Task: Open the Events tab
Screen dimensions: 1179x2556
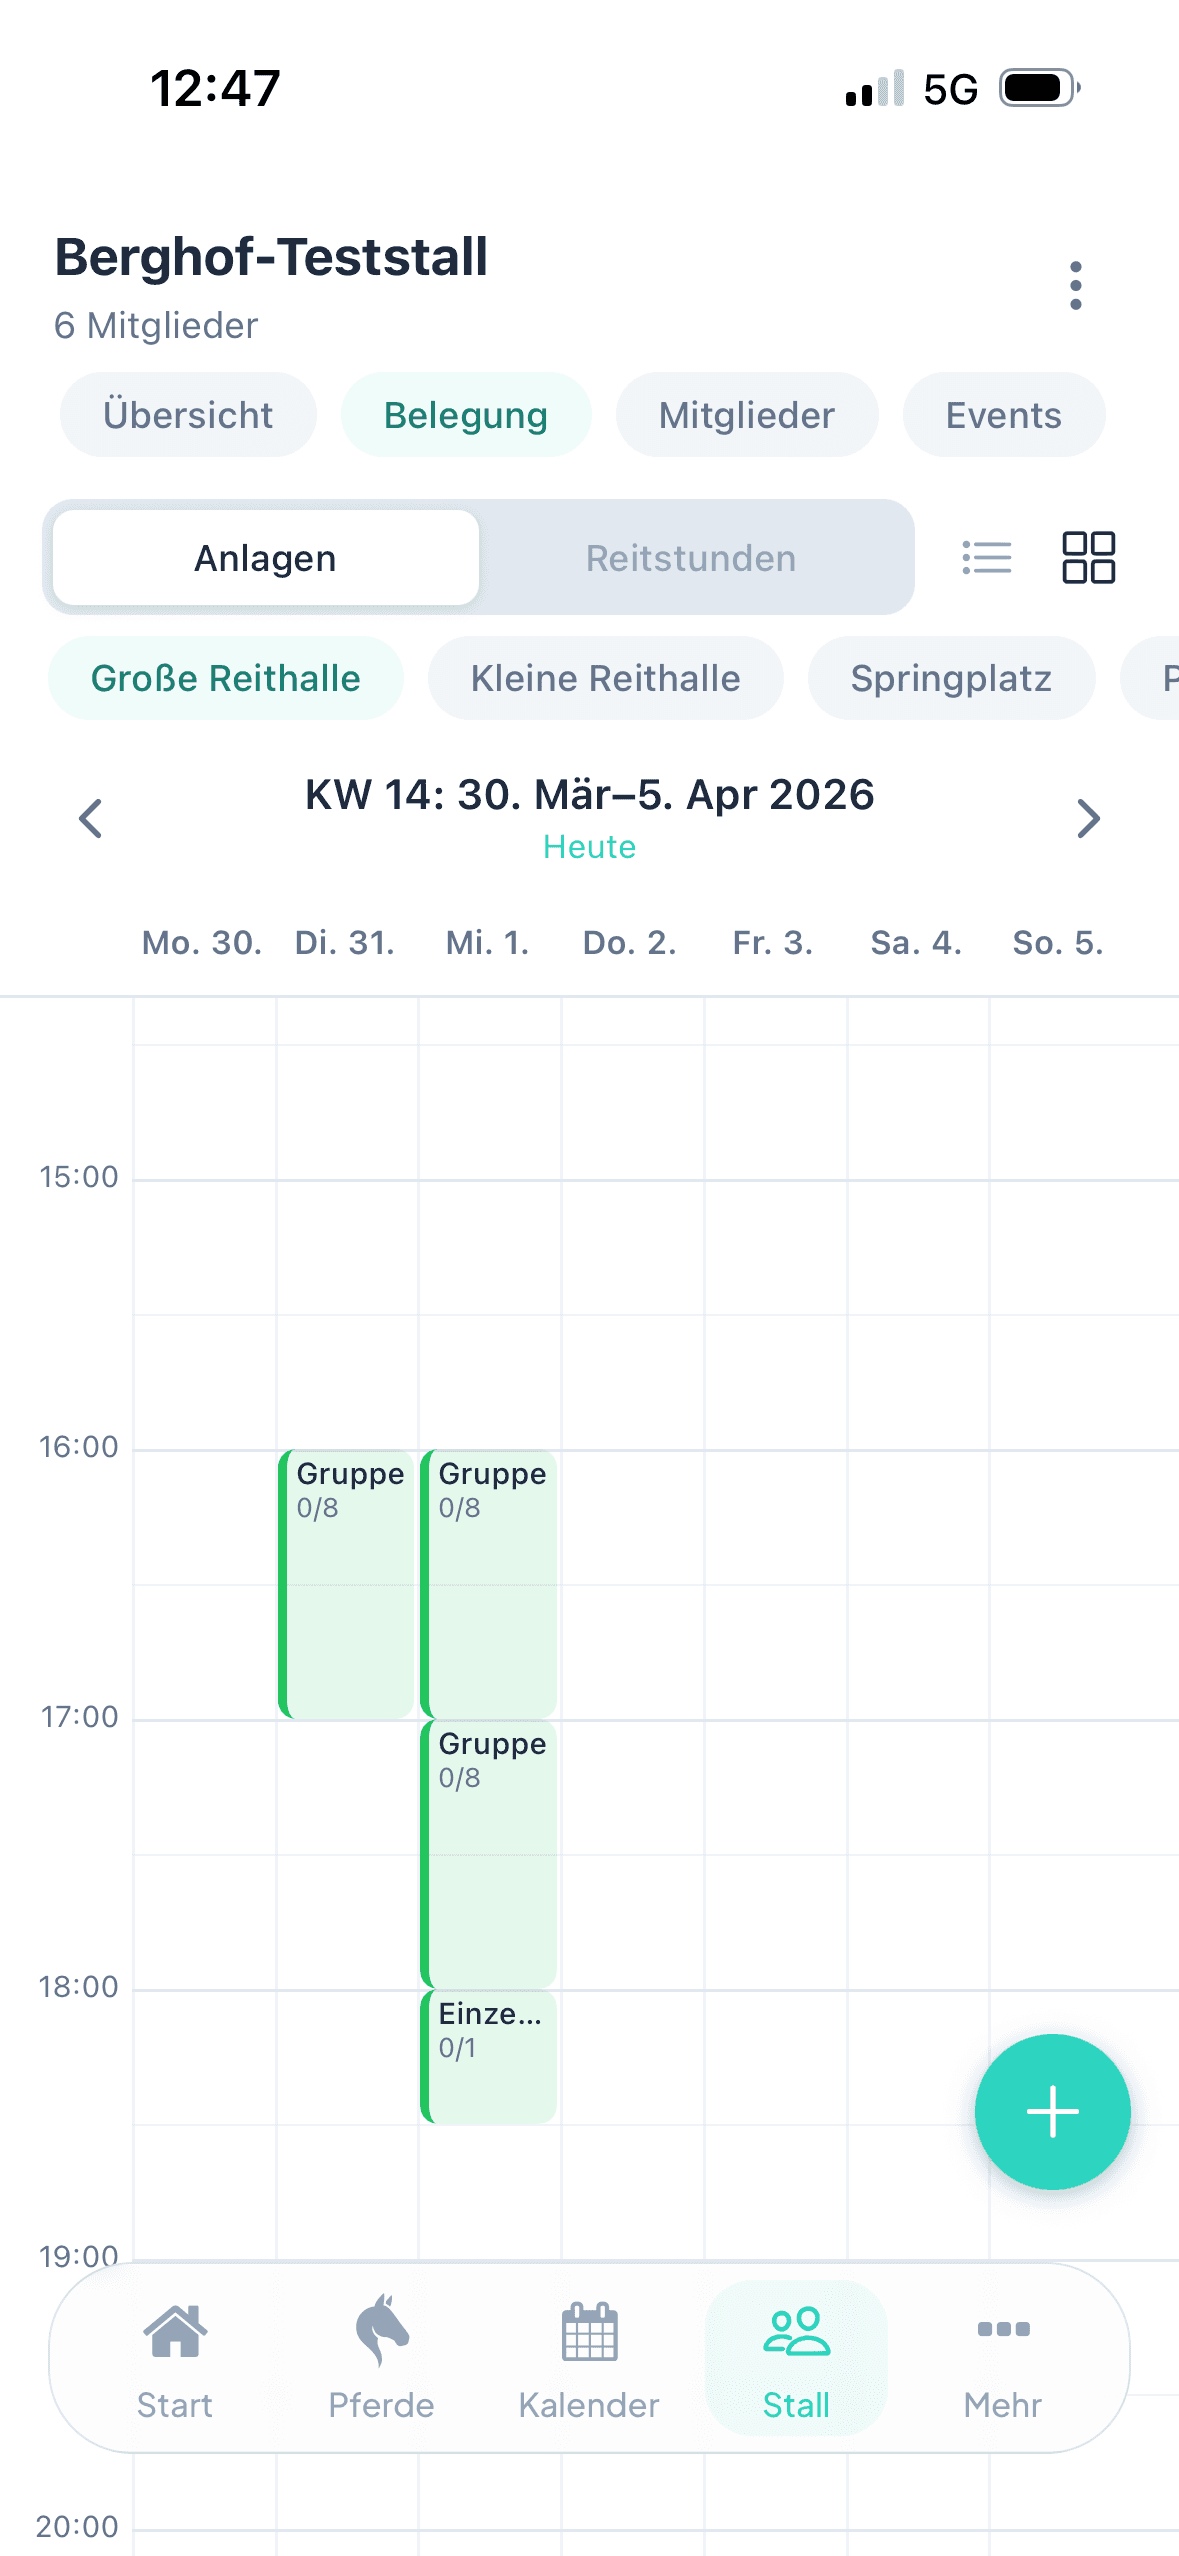Action: coord(1003,415)
